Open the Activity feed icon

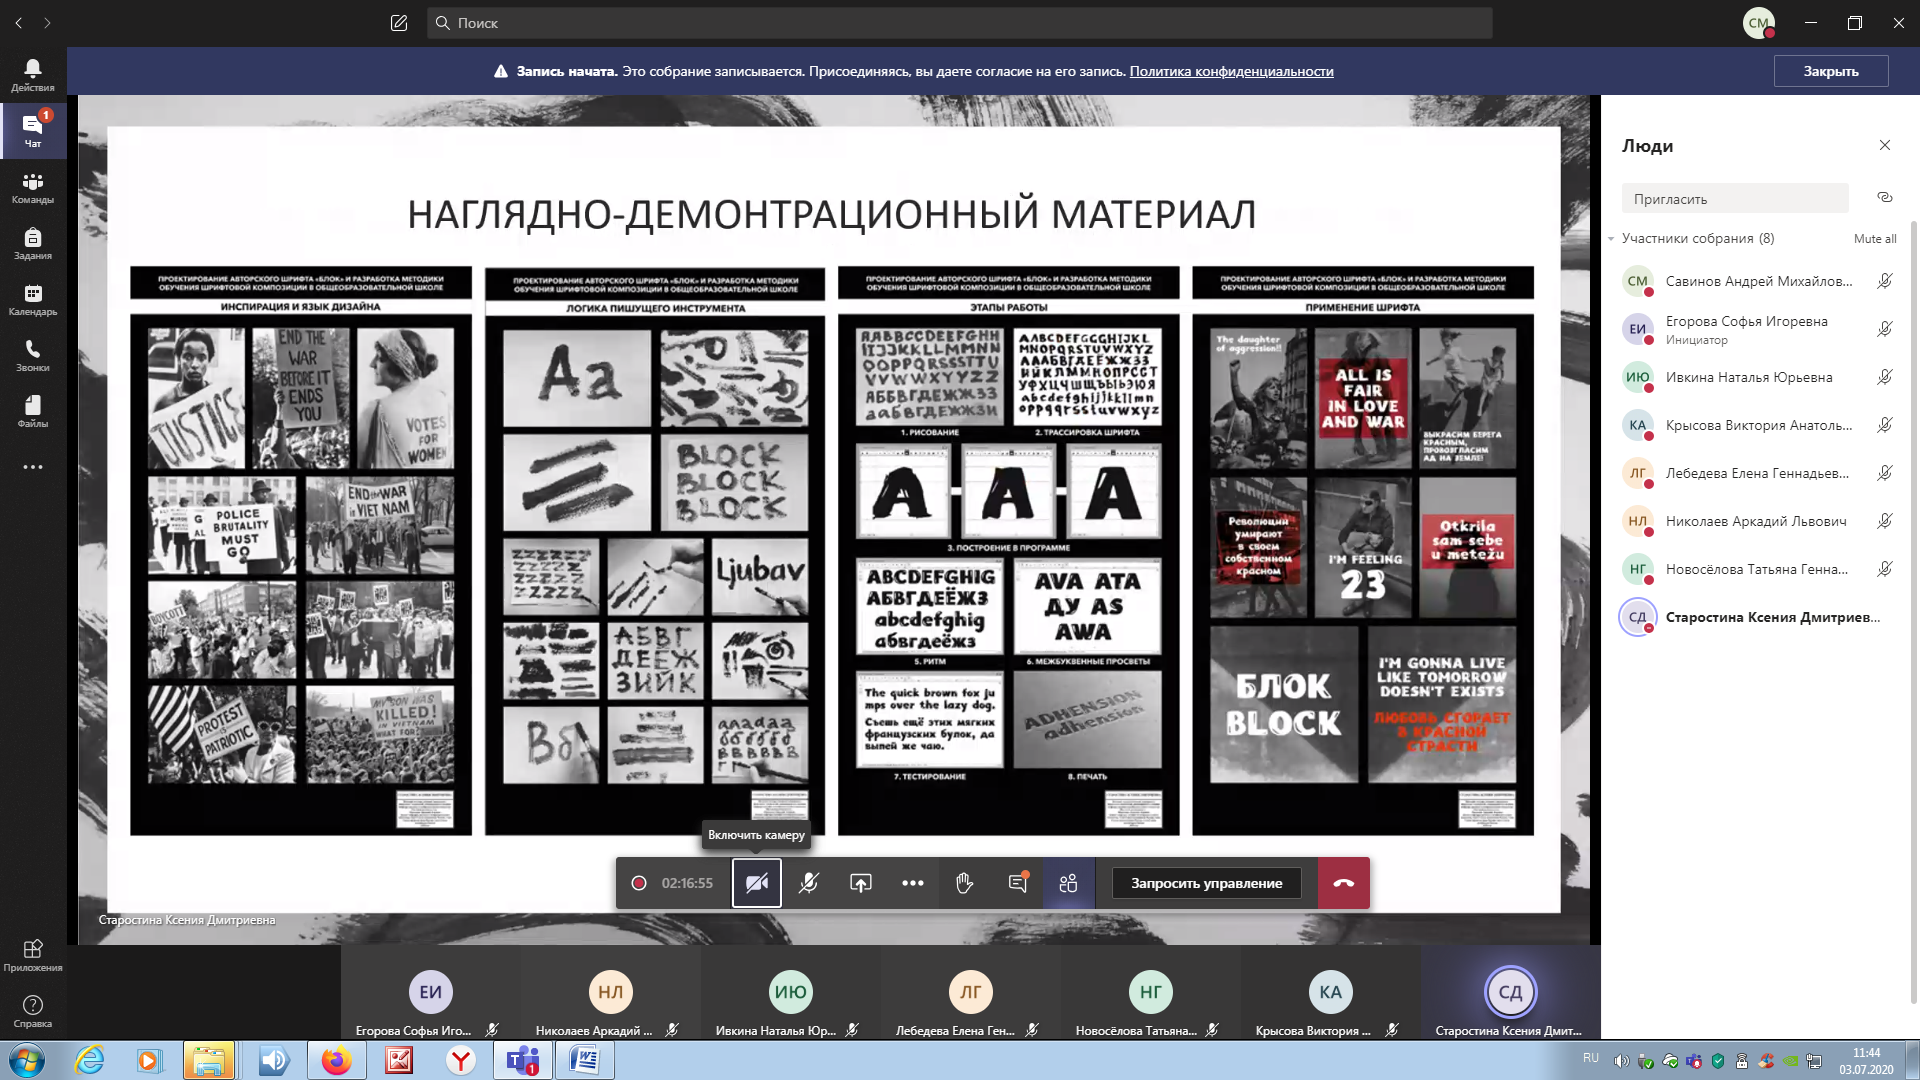point(32,75)
